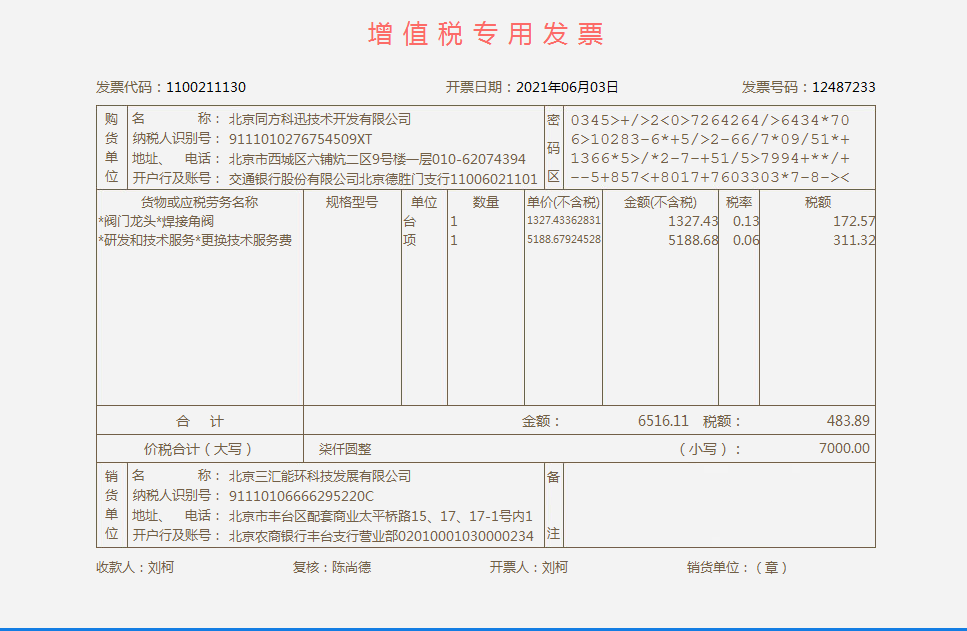Viewport: 967px width, 631px height.
Task: Select total tax 483.89
Action: pyautogui.click(x=848, y=421)
